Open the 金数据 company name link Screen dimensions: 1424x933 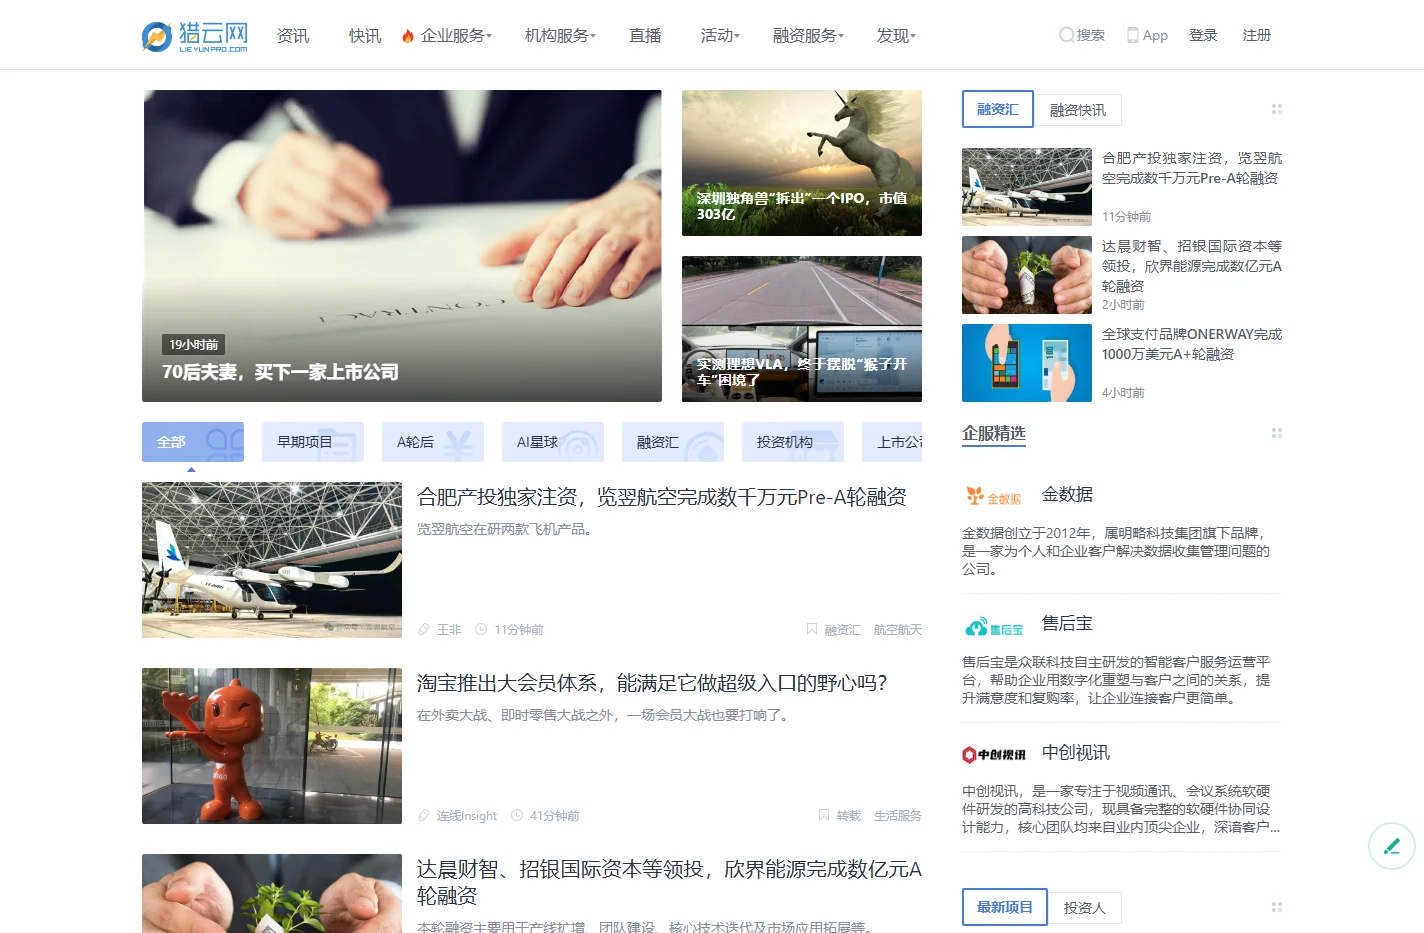1067,494
